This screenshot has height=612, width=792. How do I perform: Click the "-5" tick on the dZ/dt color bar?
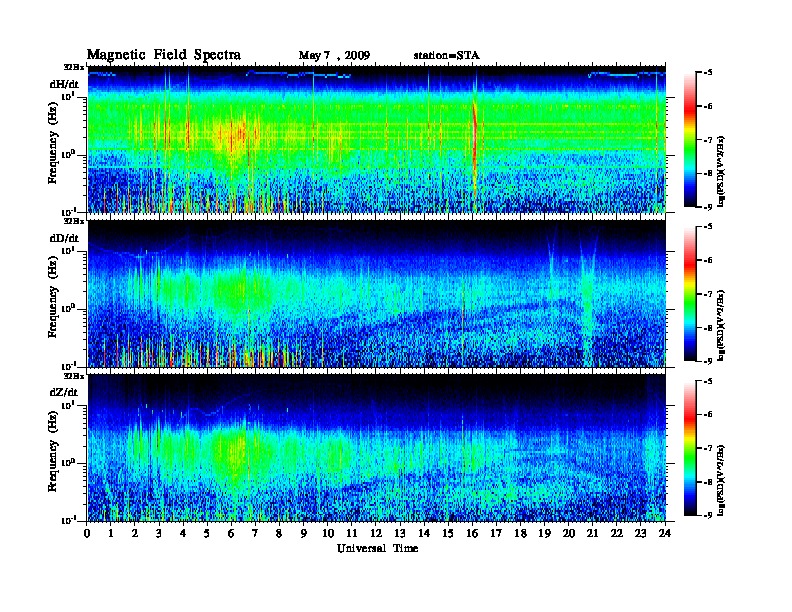708,381
